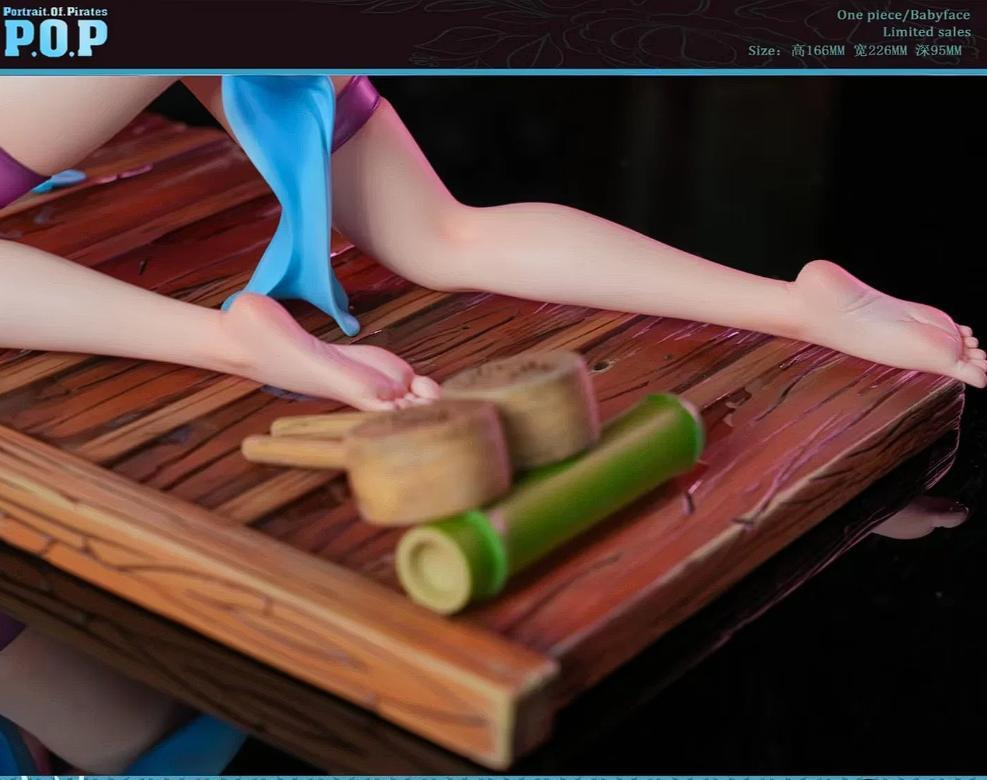Click the 'Portrait.Of.Pirates' heading text

55,11
